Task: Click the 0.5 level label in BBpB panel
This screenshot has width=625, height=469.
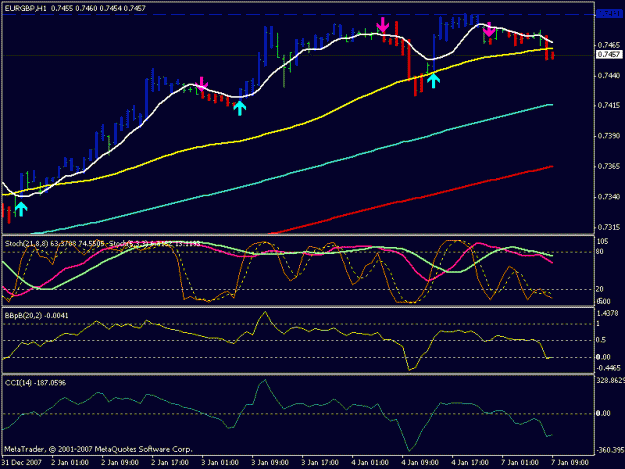Action: (601, 340)
